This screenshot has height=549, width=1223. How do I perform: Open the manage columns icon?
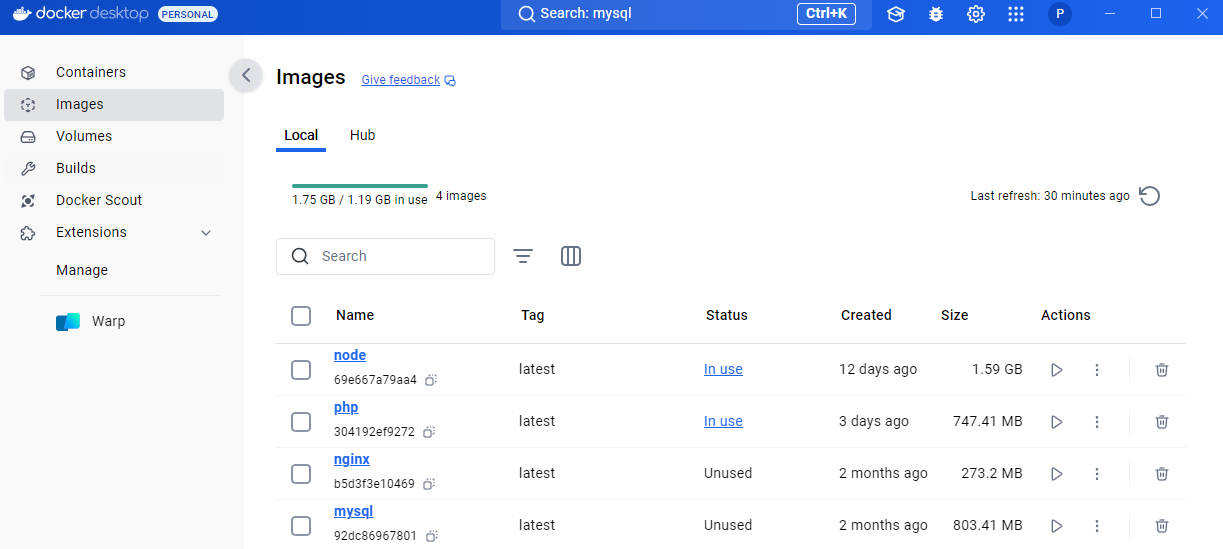click(571, 257)
